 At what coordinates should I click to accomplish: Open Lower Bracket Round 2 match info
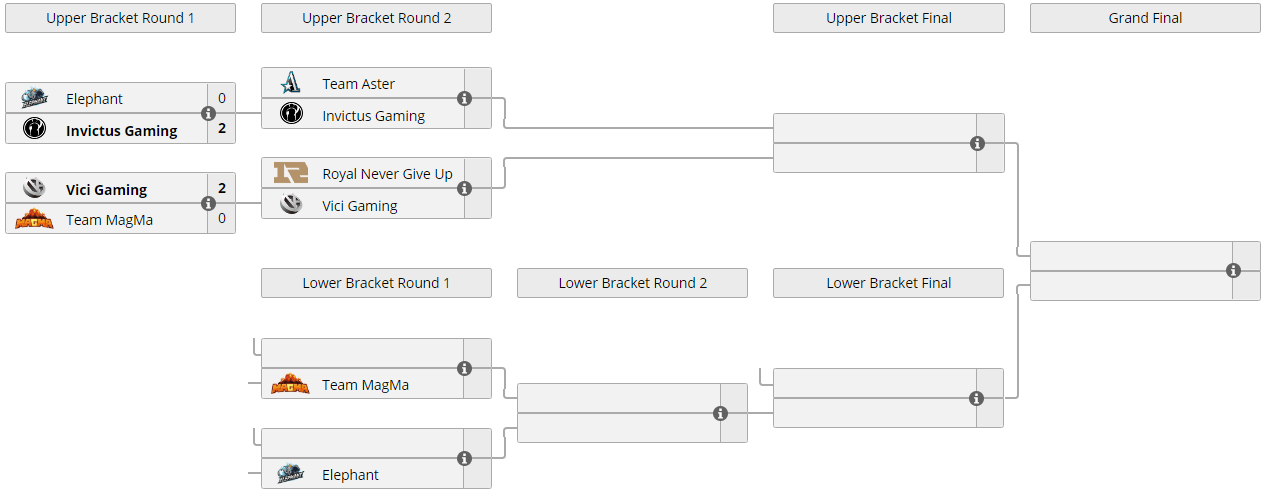720,413
